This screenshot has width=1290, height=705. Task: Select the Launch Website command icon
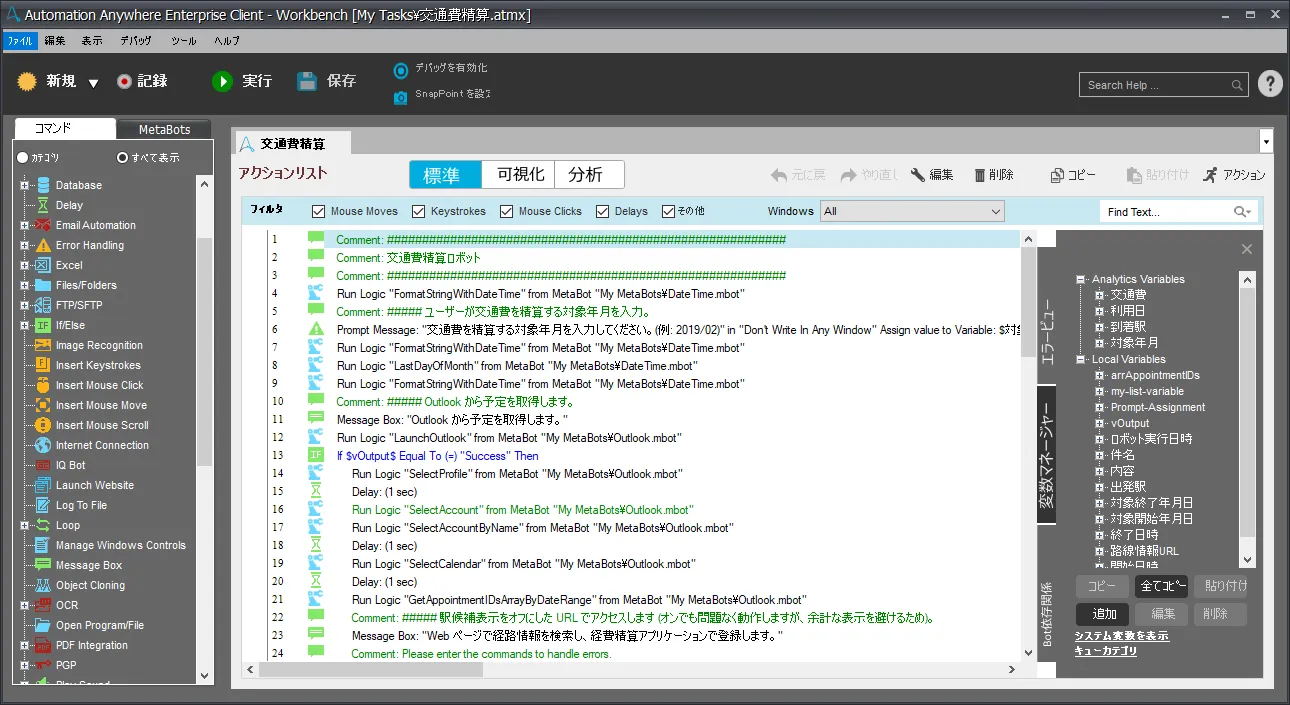click(42, 485)
